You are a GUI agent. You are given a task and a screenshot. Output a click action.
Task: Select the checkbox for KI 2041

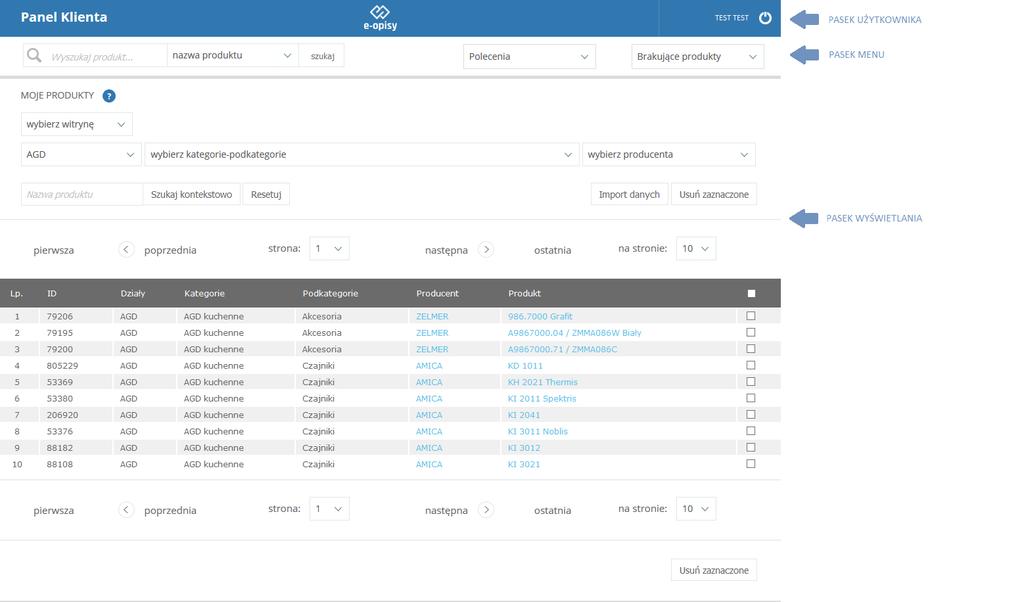(751, 415)
